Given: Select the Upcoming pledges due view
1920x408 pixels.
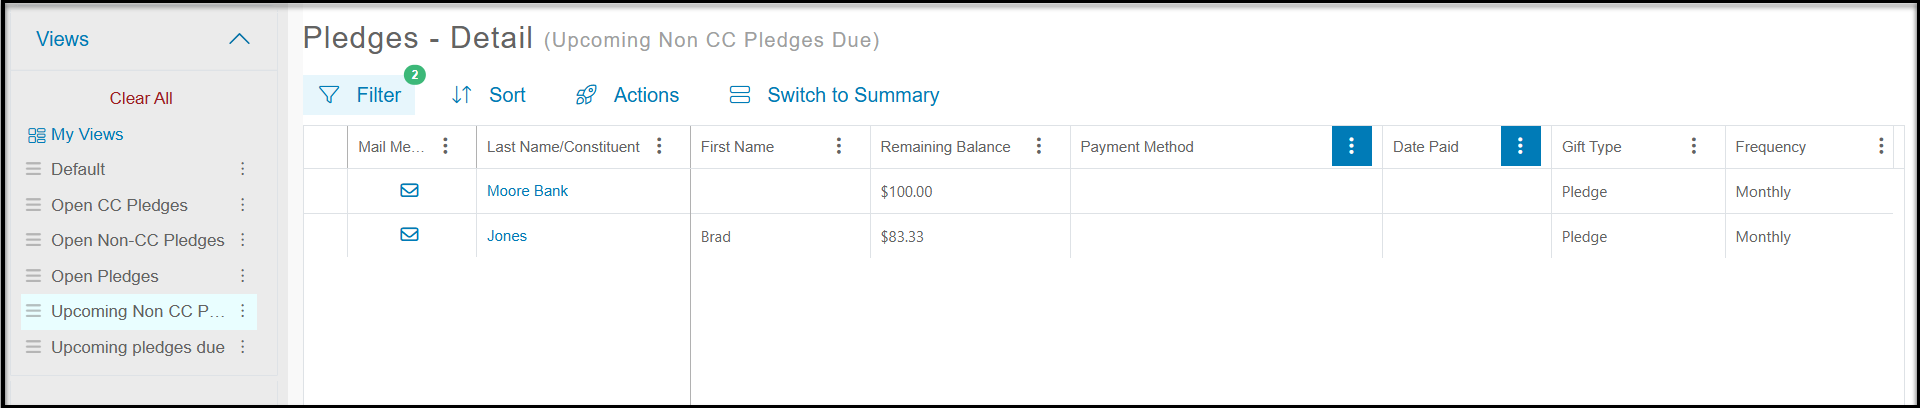Looking at the screenshot, I should 138,347.
